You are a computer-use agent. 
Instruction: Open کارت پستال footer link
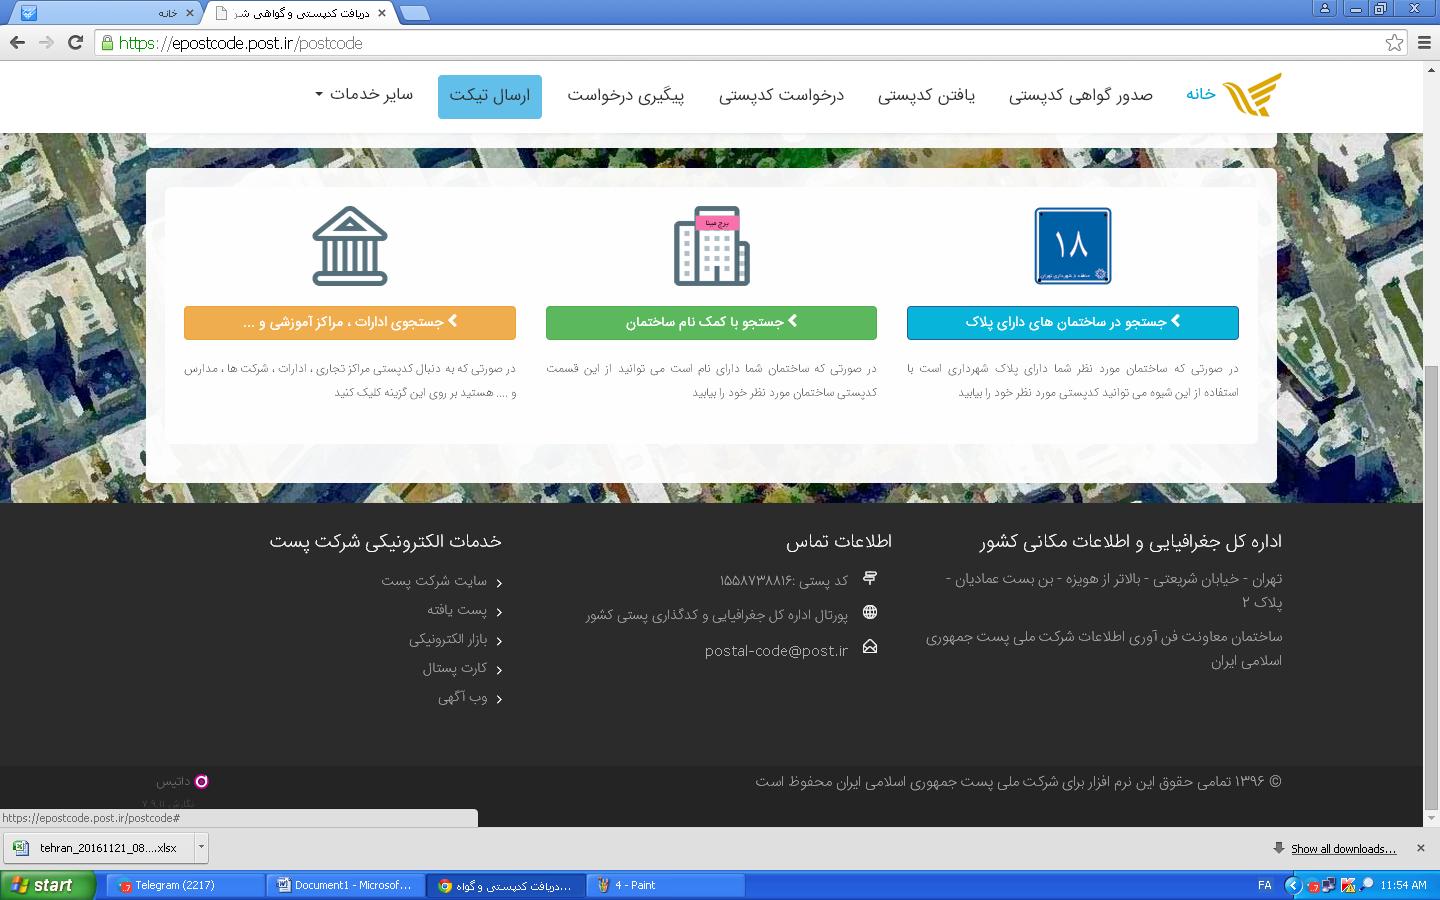(x=455, y=667)
